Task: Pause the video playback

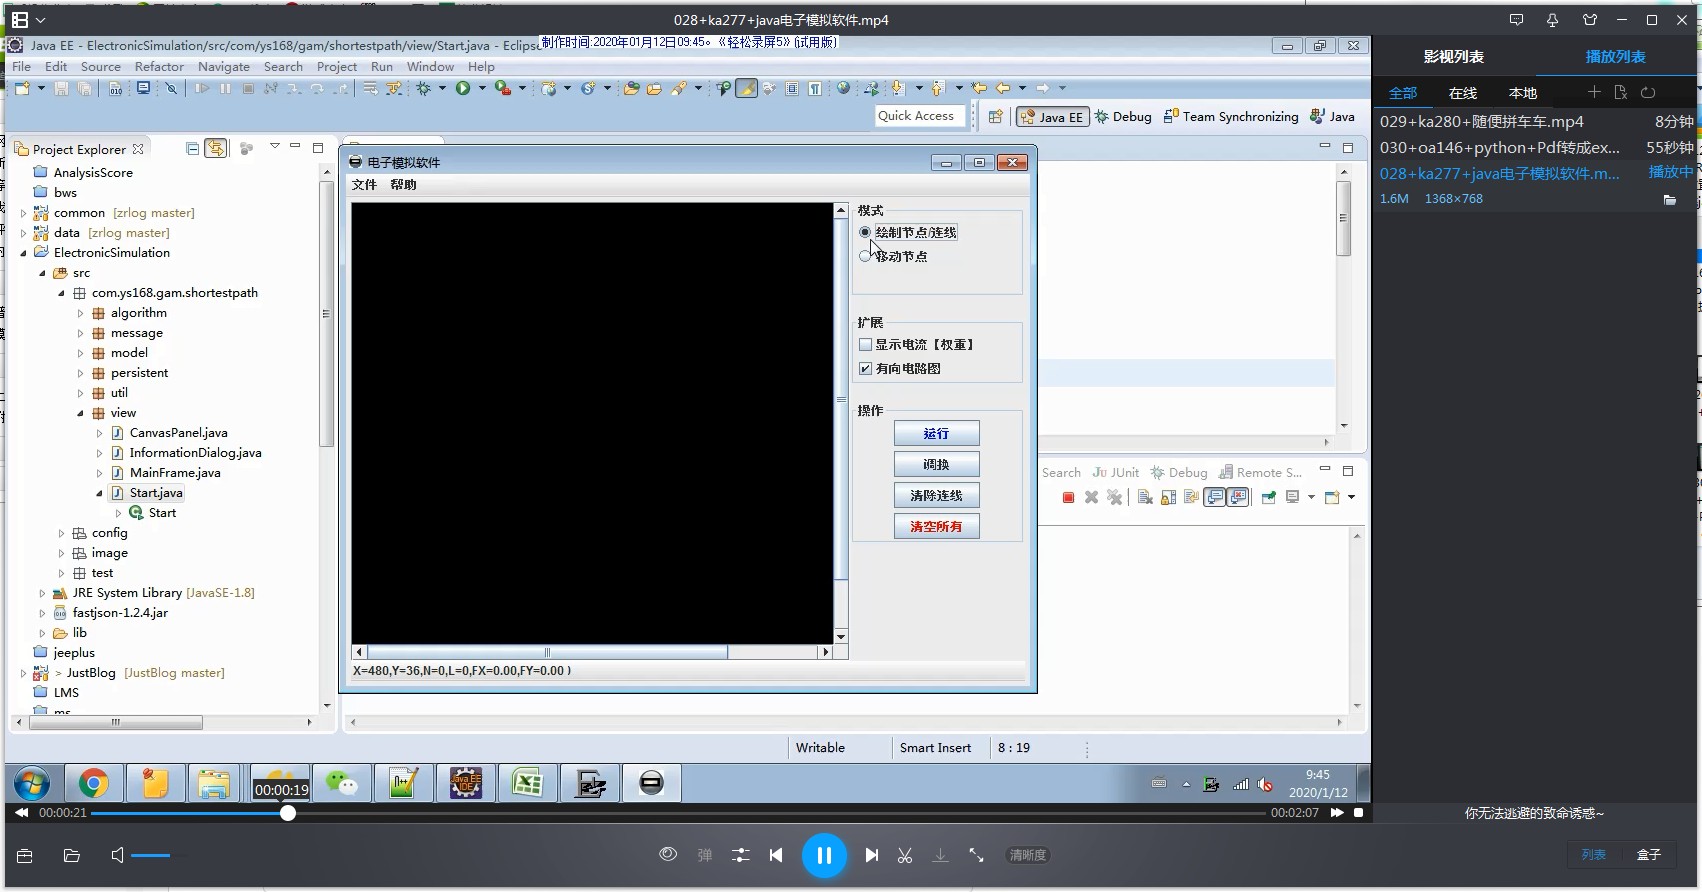Action: click(x=824, y=855)
